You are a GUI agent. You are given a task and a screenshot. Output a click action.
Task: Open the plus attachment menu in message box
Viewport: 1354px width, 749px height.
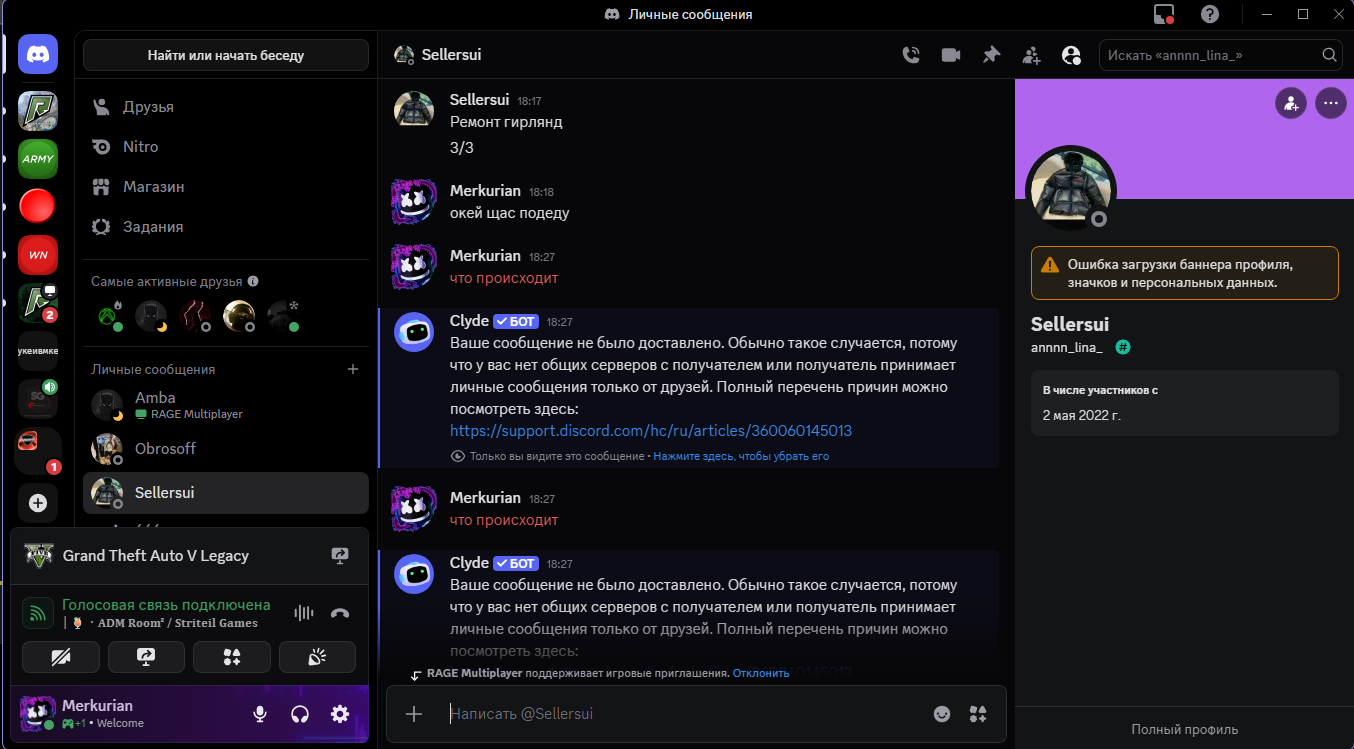[x=414, y=713]
